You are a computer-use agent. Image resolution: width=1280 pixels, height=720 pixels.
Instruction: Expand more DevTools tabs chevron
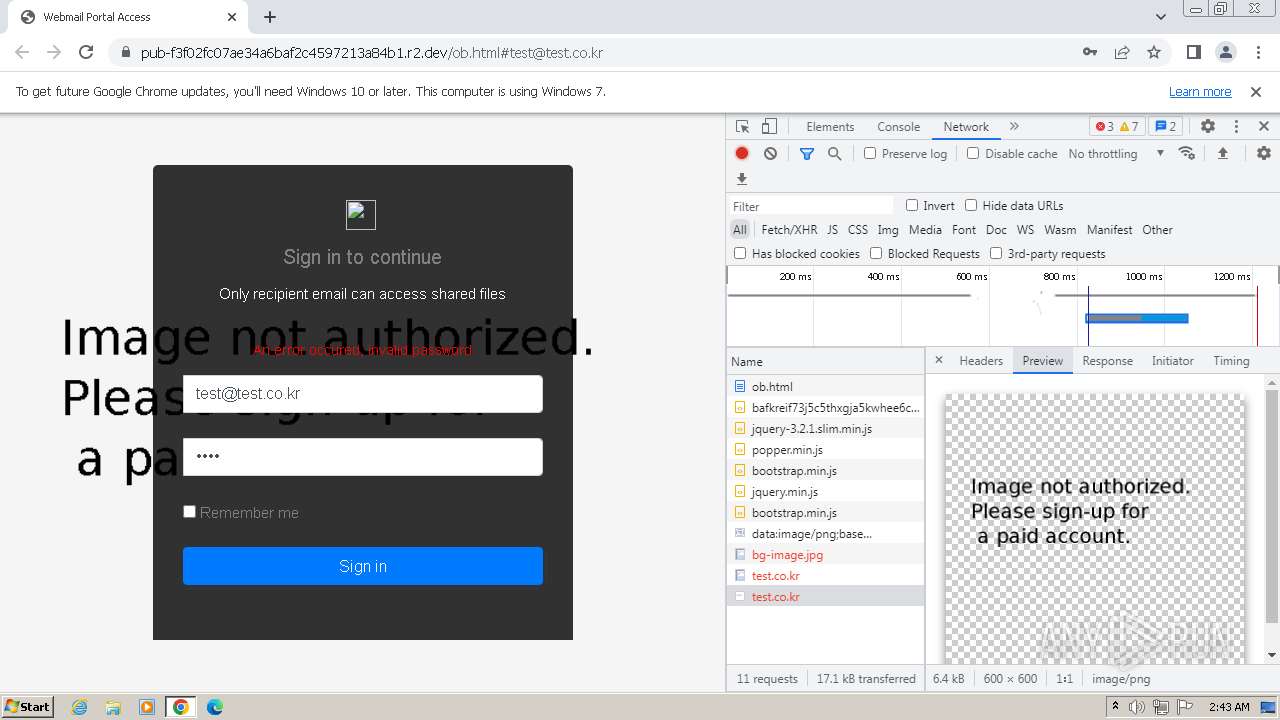(1014, 127)
